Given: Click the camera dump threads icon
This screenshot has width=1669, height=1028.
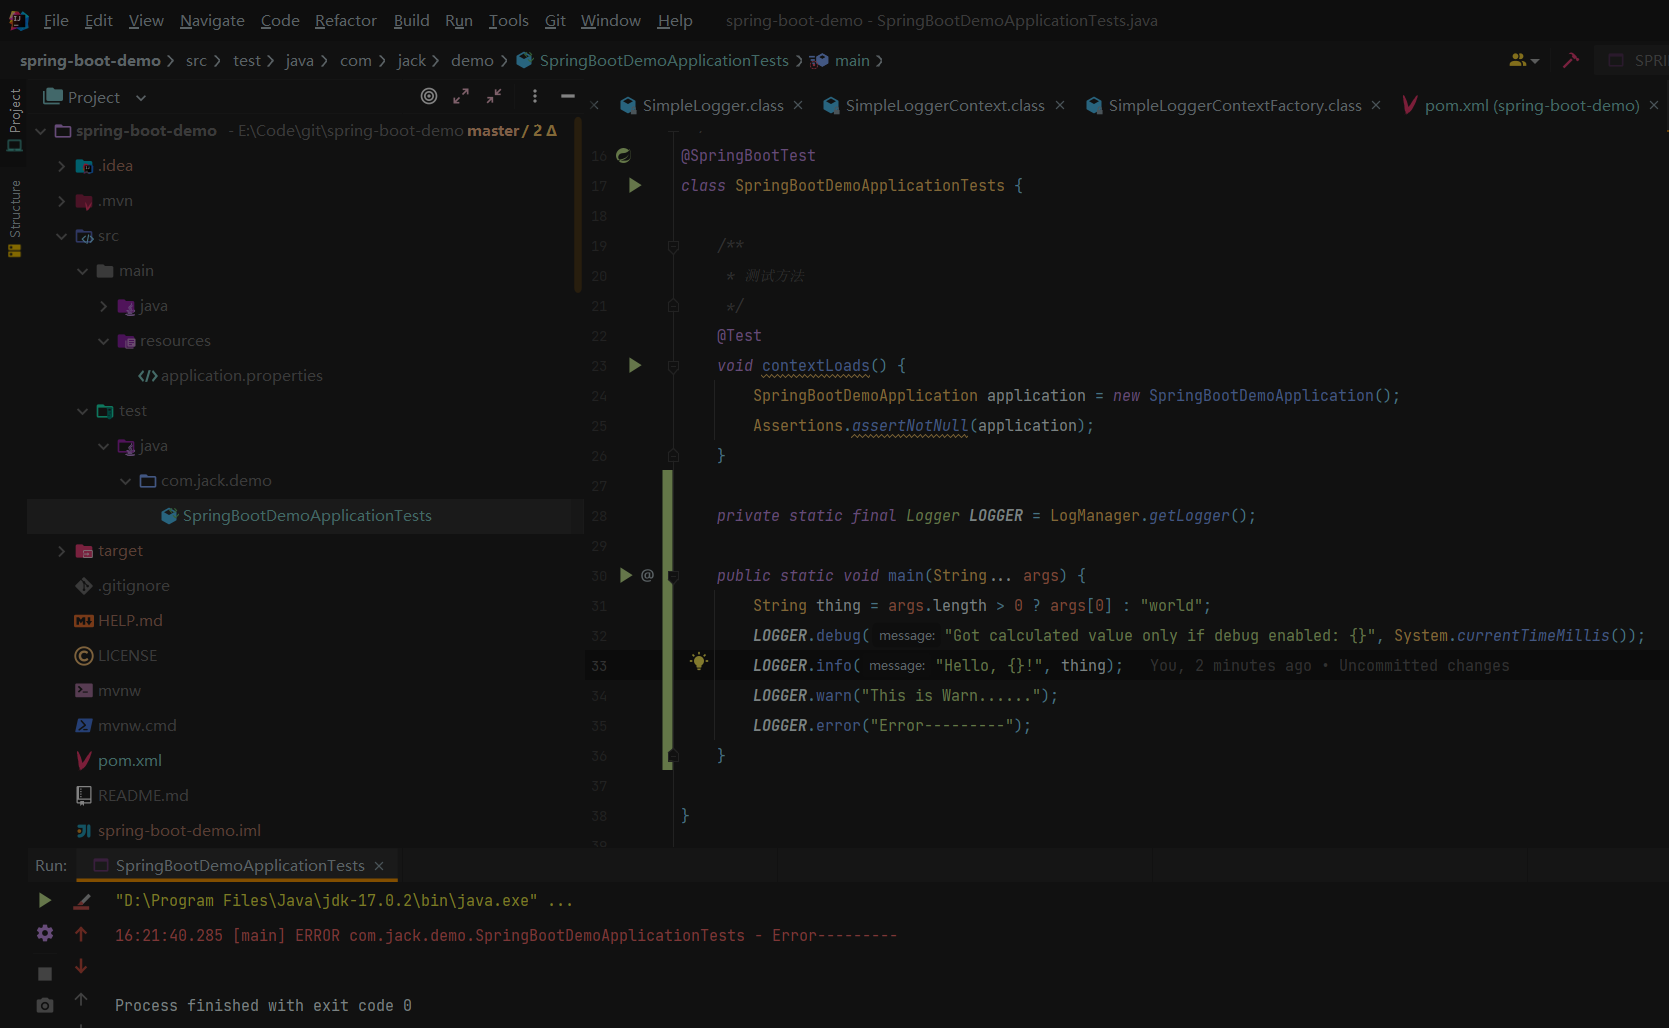Looking at the screenshot, I should pyautogui.click(x=45, y=1005).
